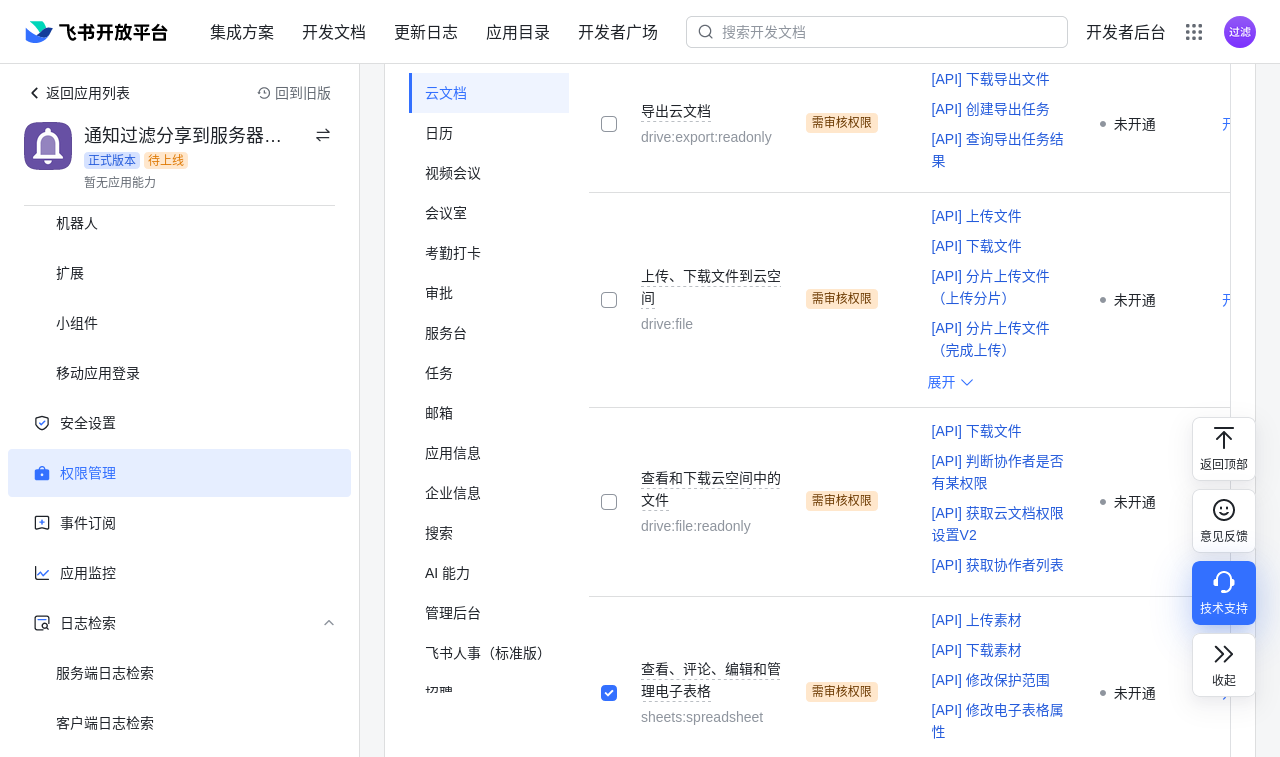This screenshot has width=1280, height=757.
Task: Click the 日志检索 search-log icon
Action: coord(42,623)
